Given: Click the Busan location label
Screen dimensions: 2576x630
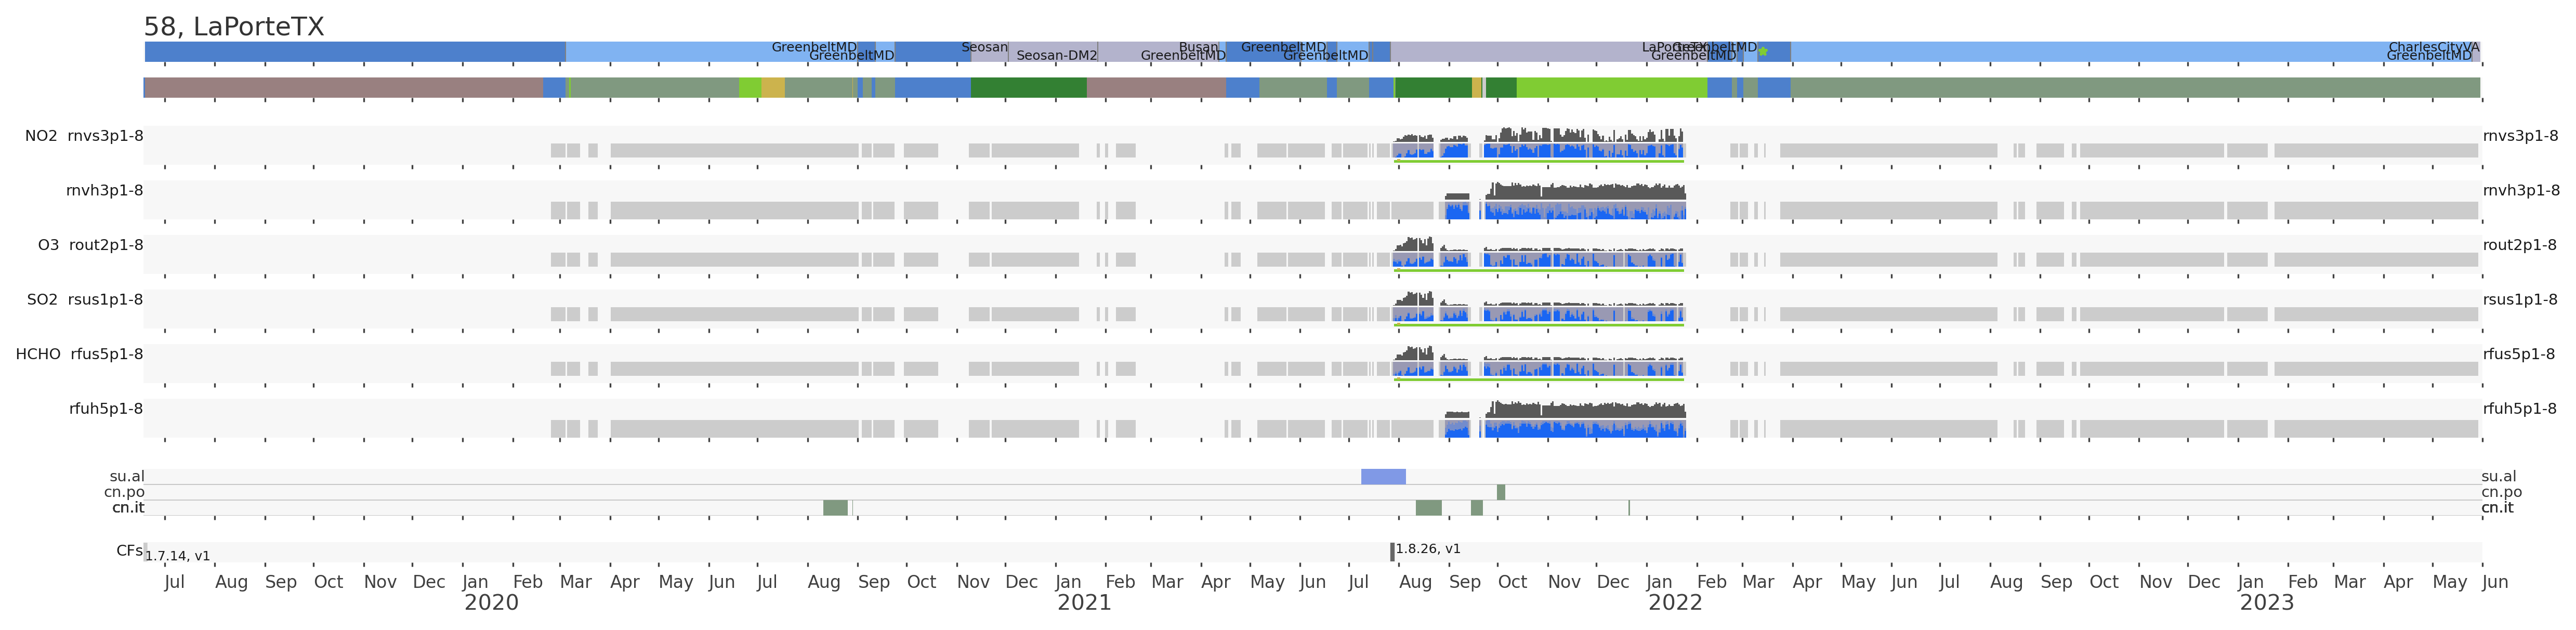Looking at the screenshot, I should tap(1198, 47).
